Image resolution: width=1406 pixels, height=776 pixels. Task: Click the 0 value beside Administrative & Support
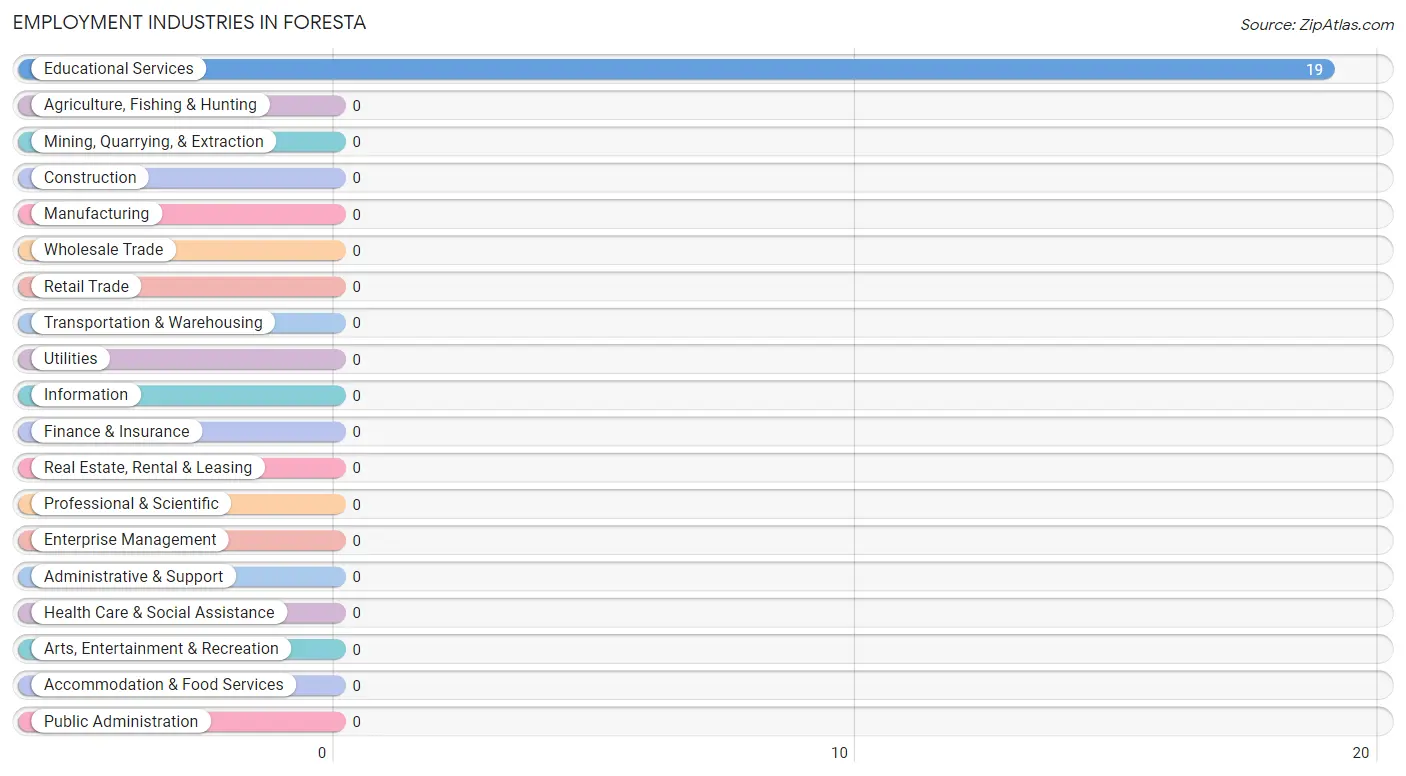(x=356, y=577)
